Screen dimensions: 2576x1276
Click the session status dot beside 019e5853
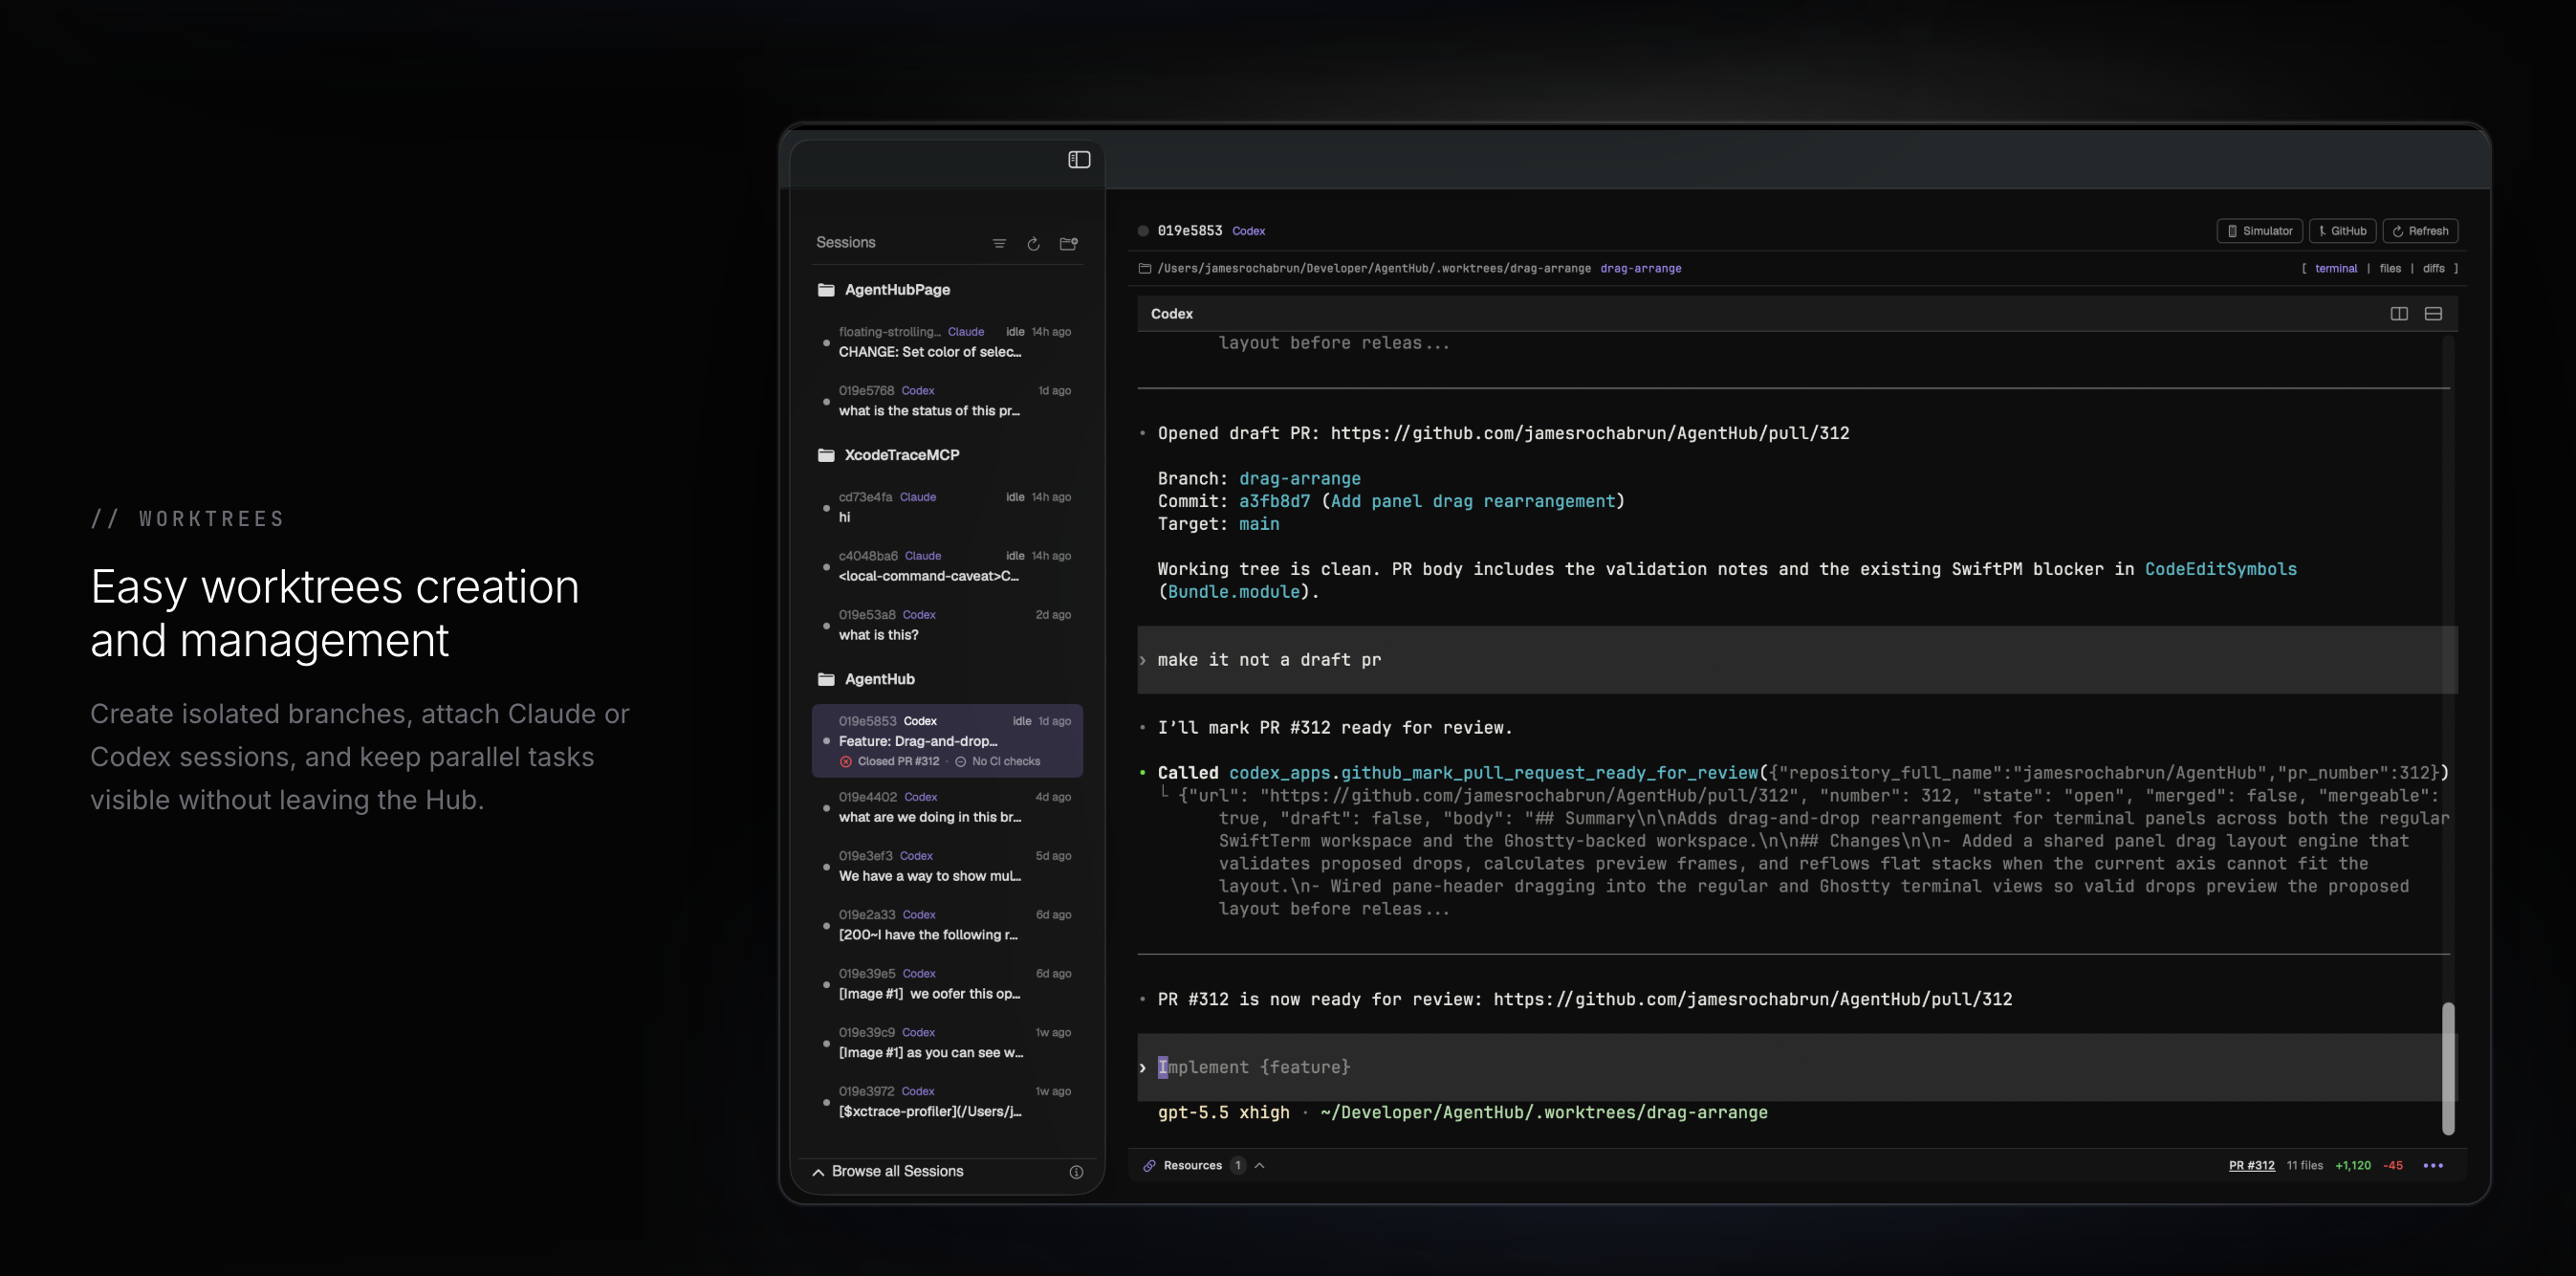pyautogui.click(x=1143, y=231)
